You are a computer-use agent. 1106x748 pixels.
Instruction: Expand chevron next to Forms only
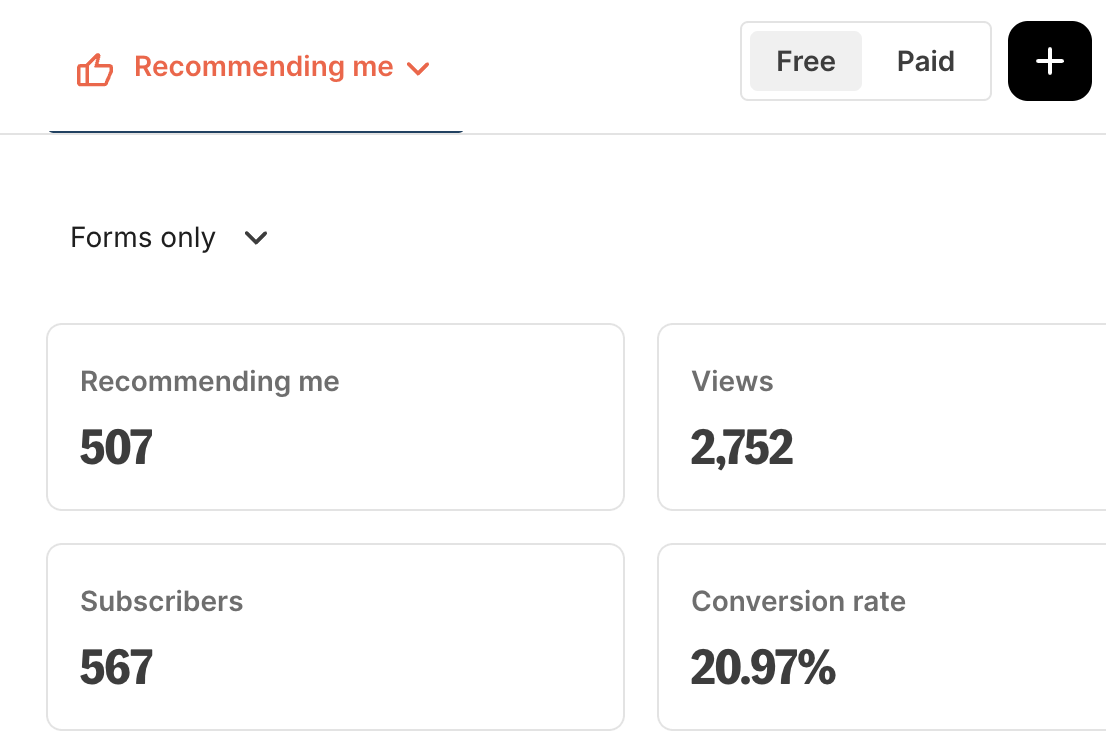(x=255, y=238)
